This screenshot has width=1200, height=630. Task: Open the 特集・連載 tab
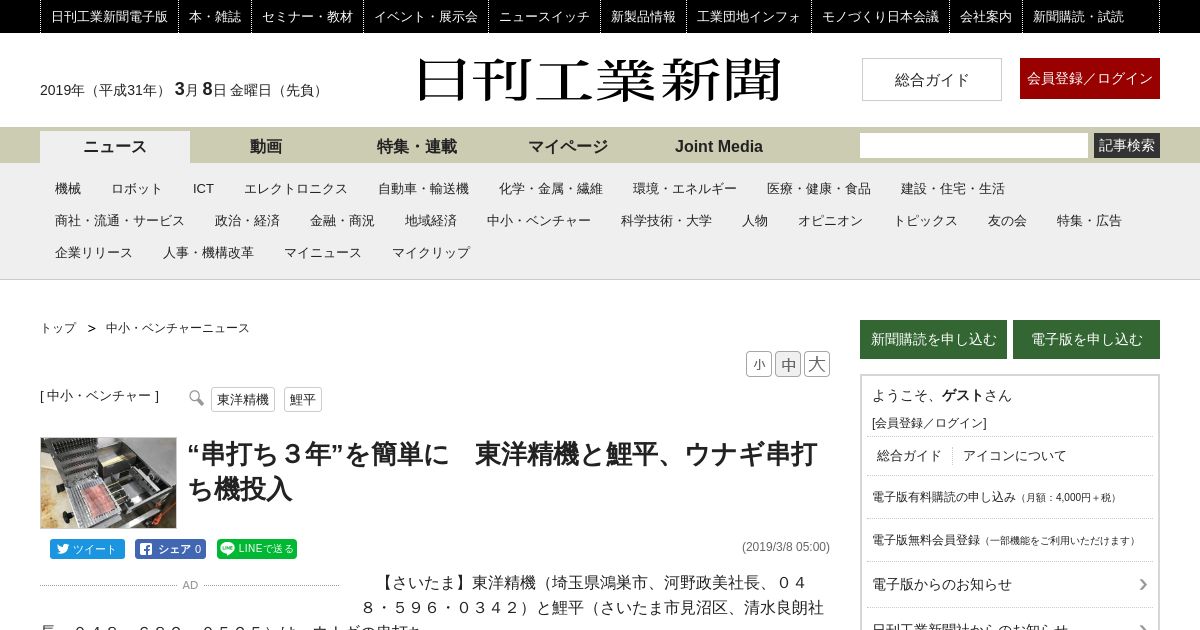pos(417,146)
